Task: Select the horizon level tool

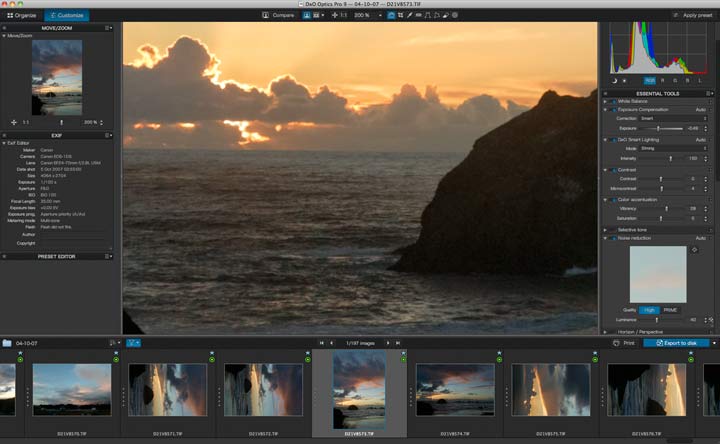Action: (418, 15)
